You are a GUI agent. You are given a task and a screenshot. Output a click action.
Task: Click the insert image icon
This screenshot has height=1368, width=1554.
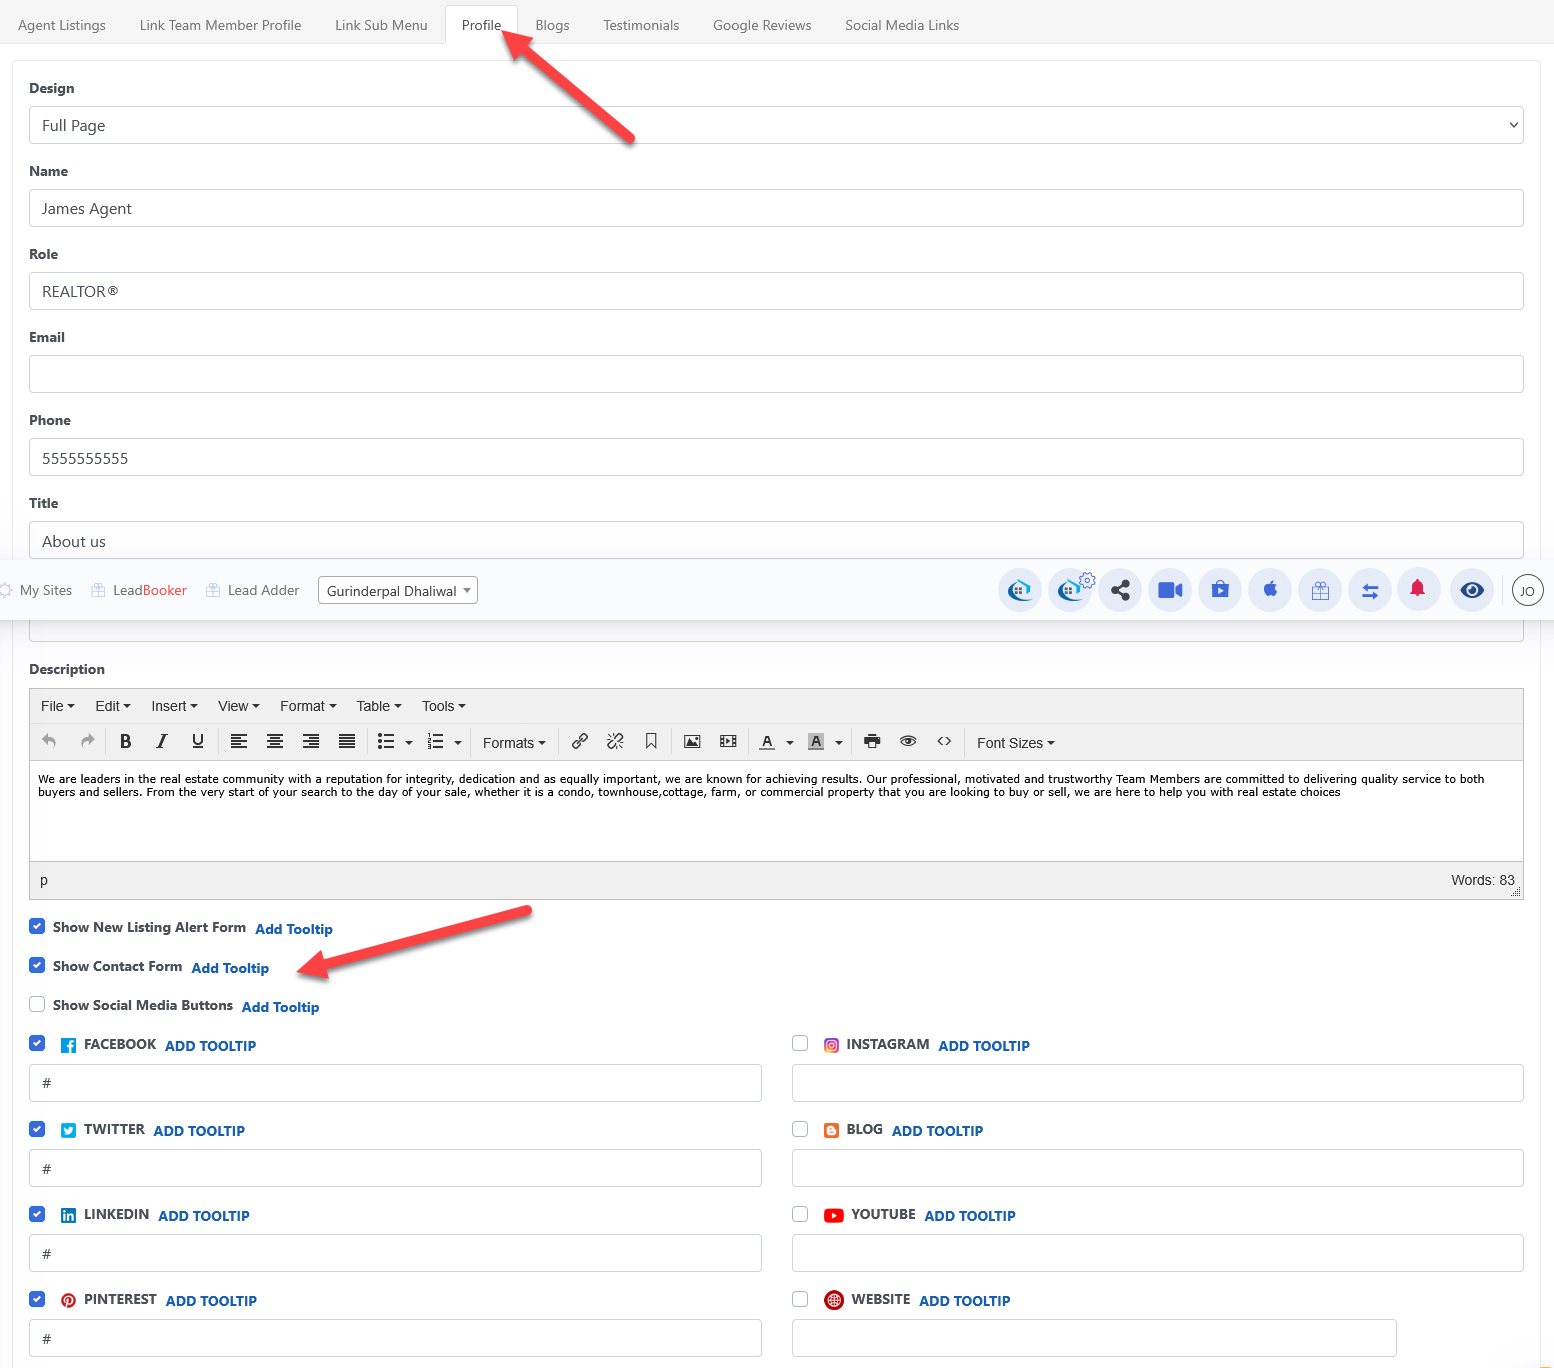[x=692, y=742]
